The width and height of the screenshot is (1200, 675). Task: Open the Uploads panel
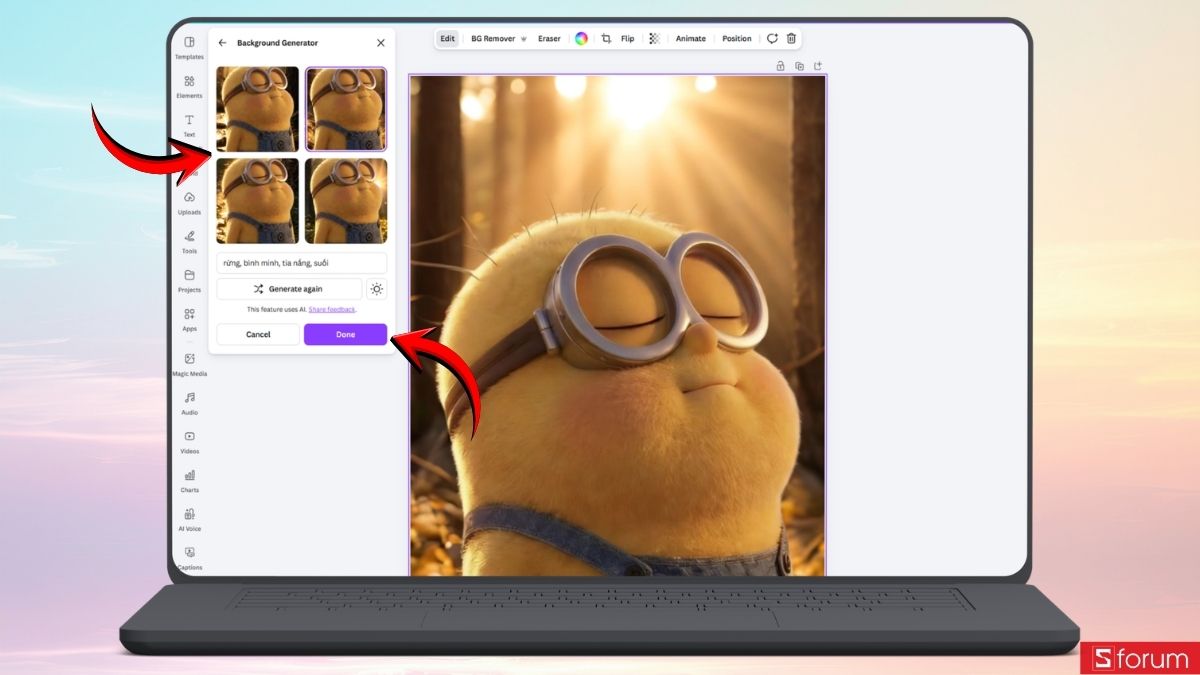click(189, 204)
